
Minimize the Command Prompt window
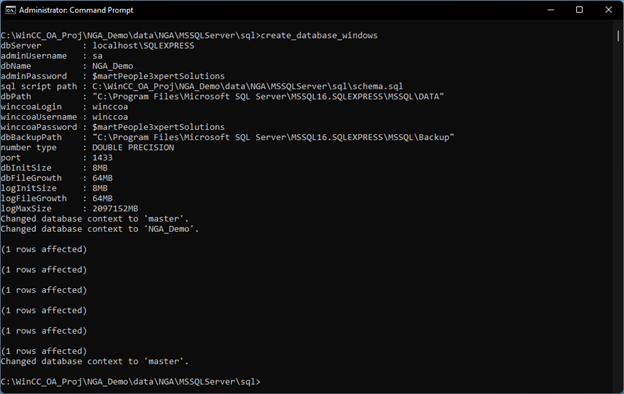pos(550,10)
